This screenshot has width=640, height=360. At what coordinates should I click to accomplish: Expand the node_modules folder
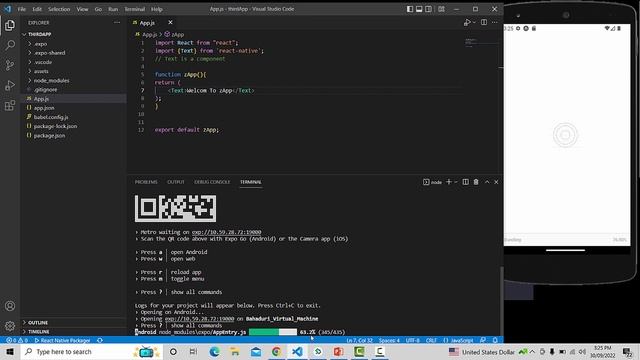tap(73, 80)
